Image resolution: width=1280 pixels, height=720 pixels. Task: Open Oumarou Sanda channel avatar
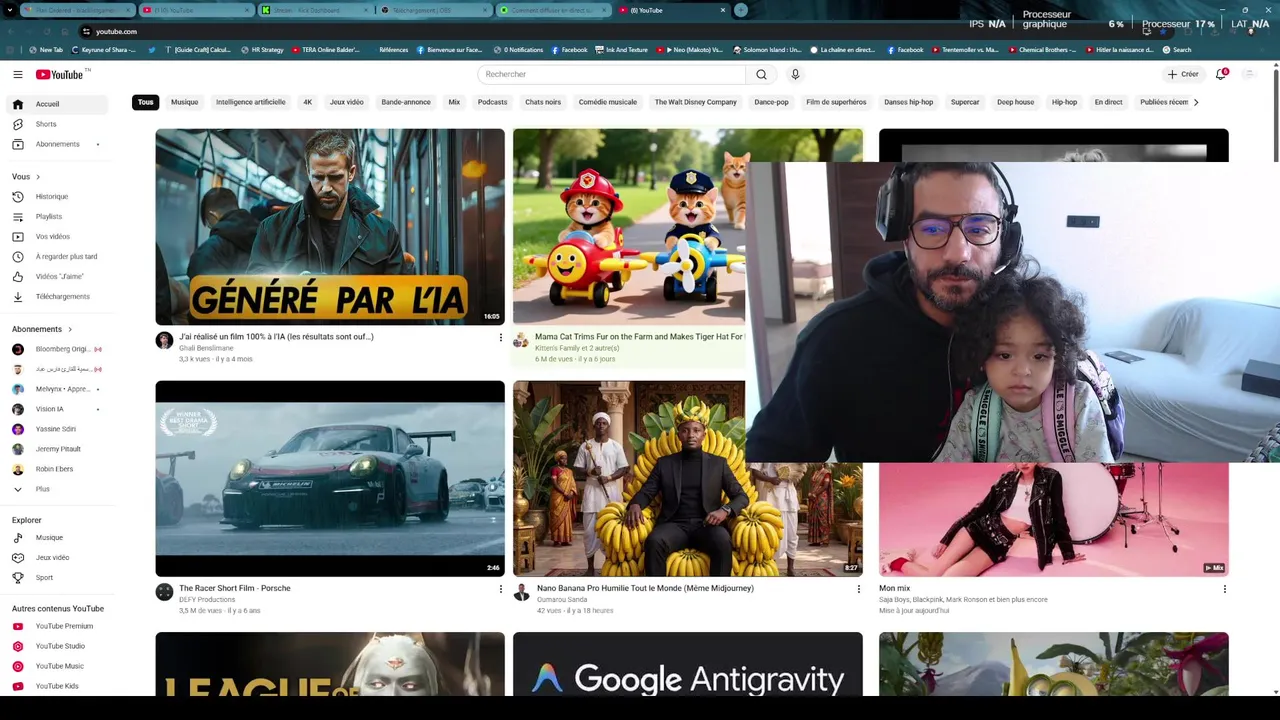[521, 592]
